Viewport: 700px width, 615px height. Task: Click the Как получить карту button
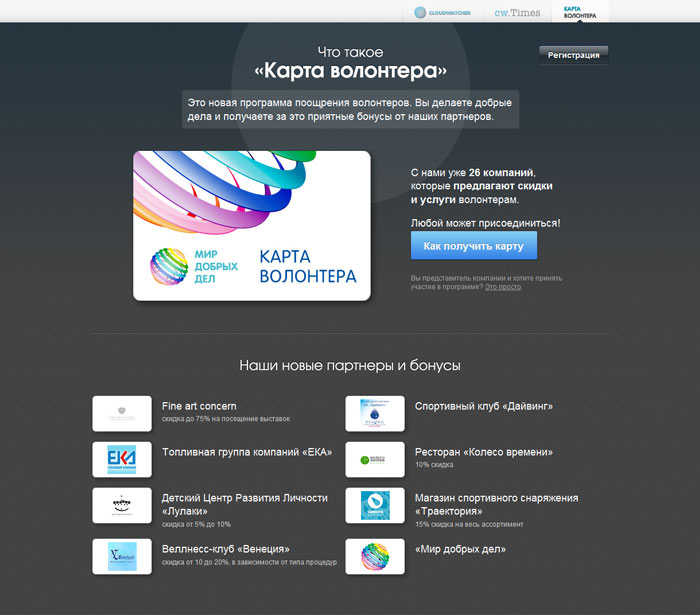(x=474, y=245)
